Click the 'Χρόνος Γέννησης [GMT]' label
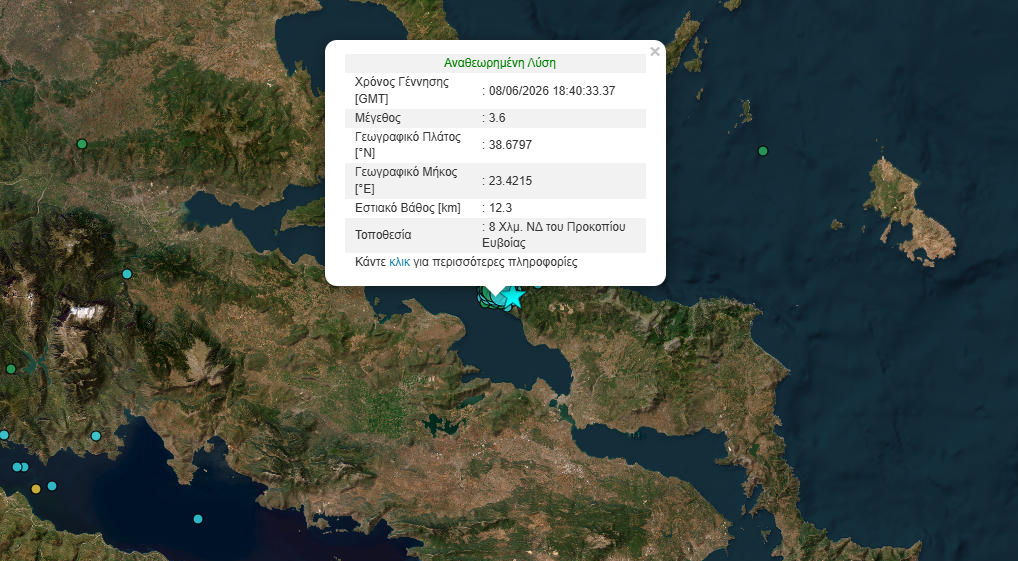The width and height of the screenshot is (1018, 561). pyautogui.click(x=401, y=91)
